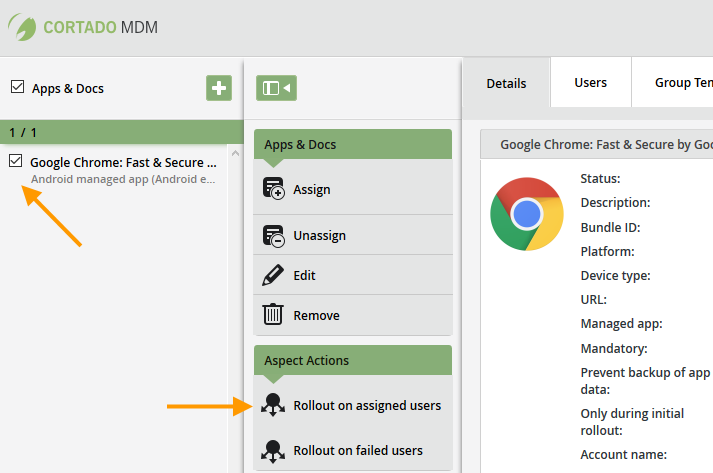Click the Description: label
Screen dimensions: 713x473
pos(615,202)
